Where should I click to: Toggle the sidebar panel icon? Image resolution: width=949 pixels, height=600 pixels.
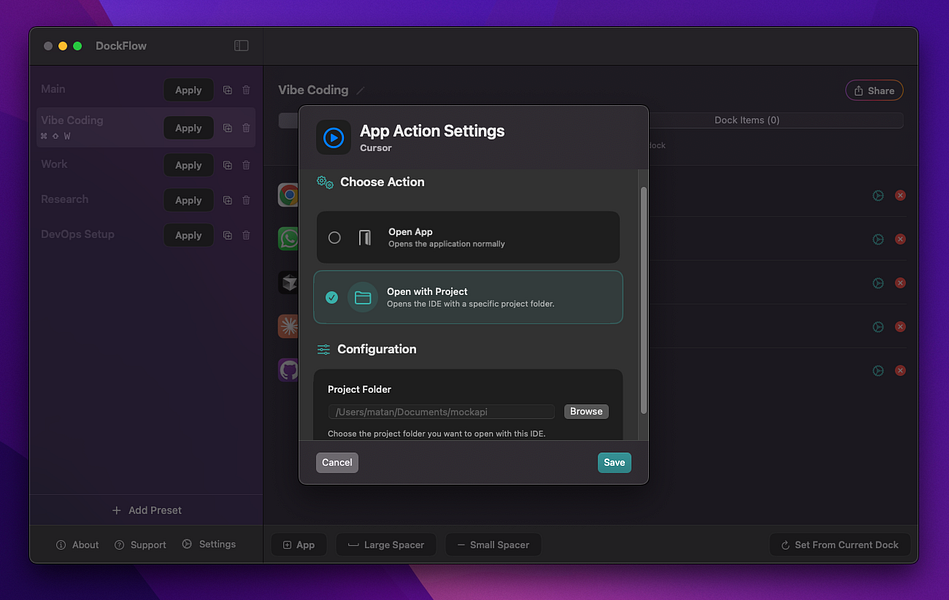(x=241, y=45)
